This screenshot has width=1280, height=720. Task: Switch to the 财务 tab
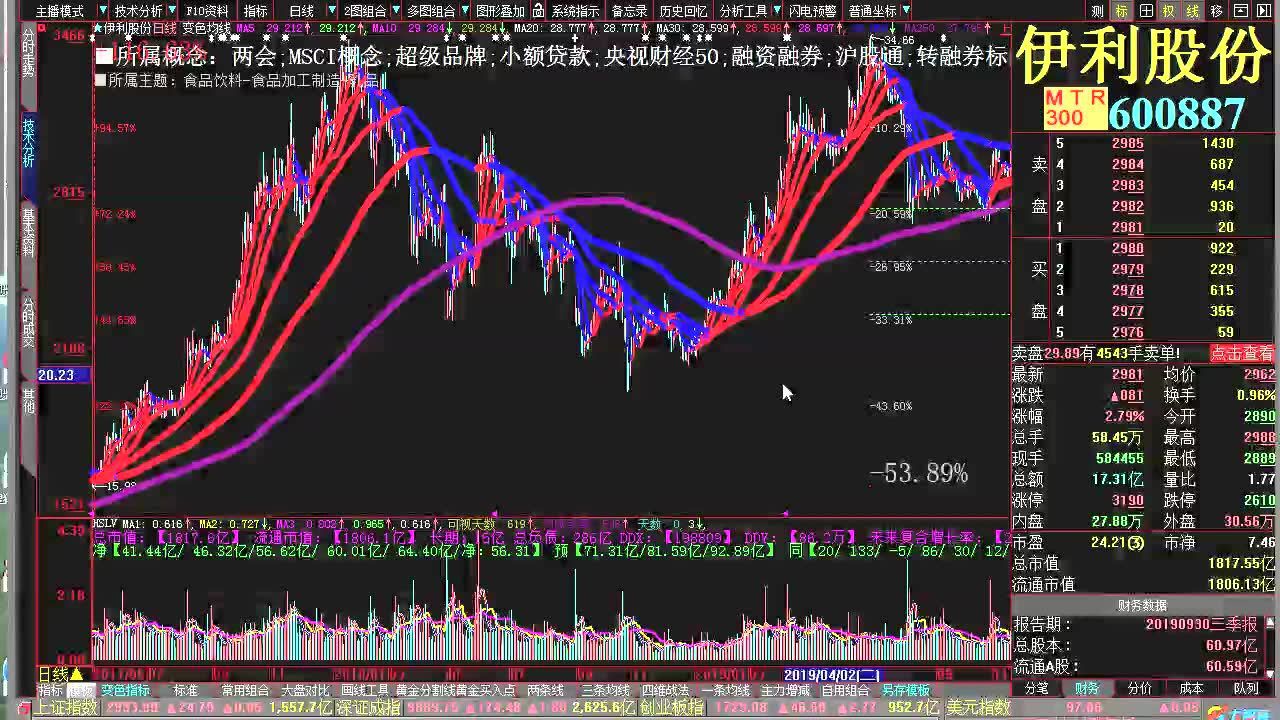click(x=1087, y=688)
